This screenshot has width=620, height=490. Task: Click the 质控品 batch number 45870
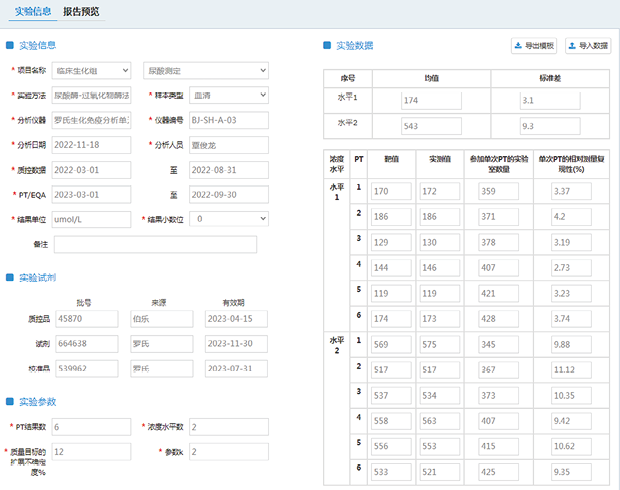click(87, 319)
